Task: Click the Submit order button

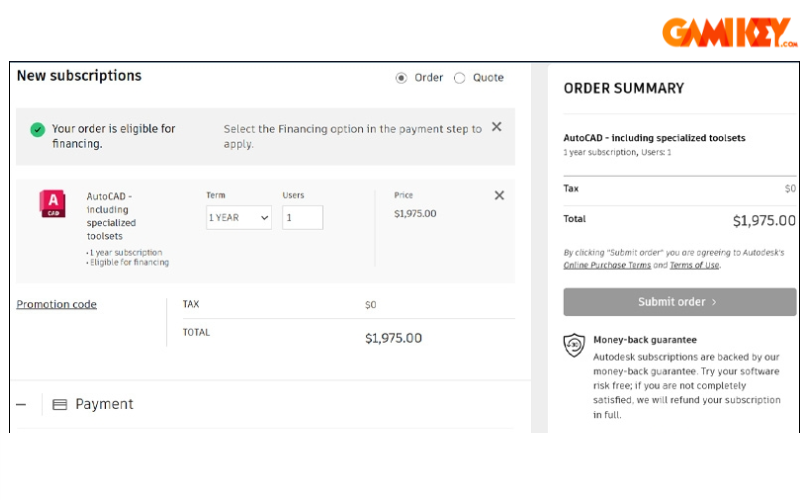Action: coord(680,302)
